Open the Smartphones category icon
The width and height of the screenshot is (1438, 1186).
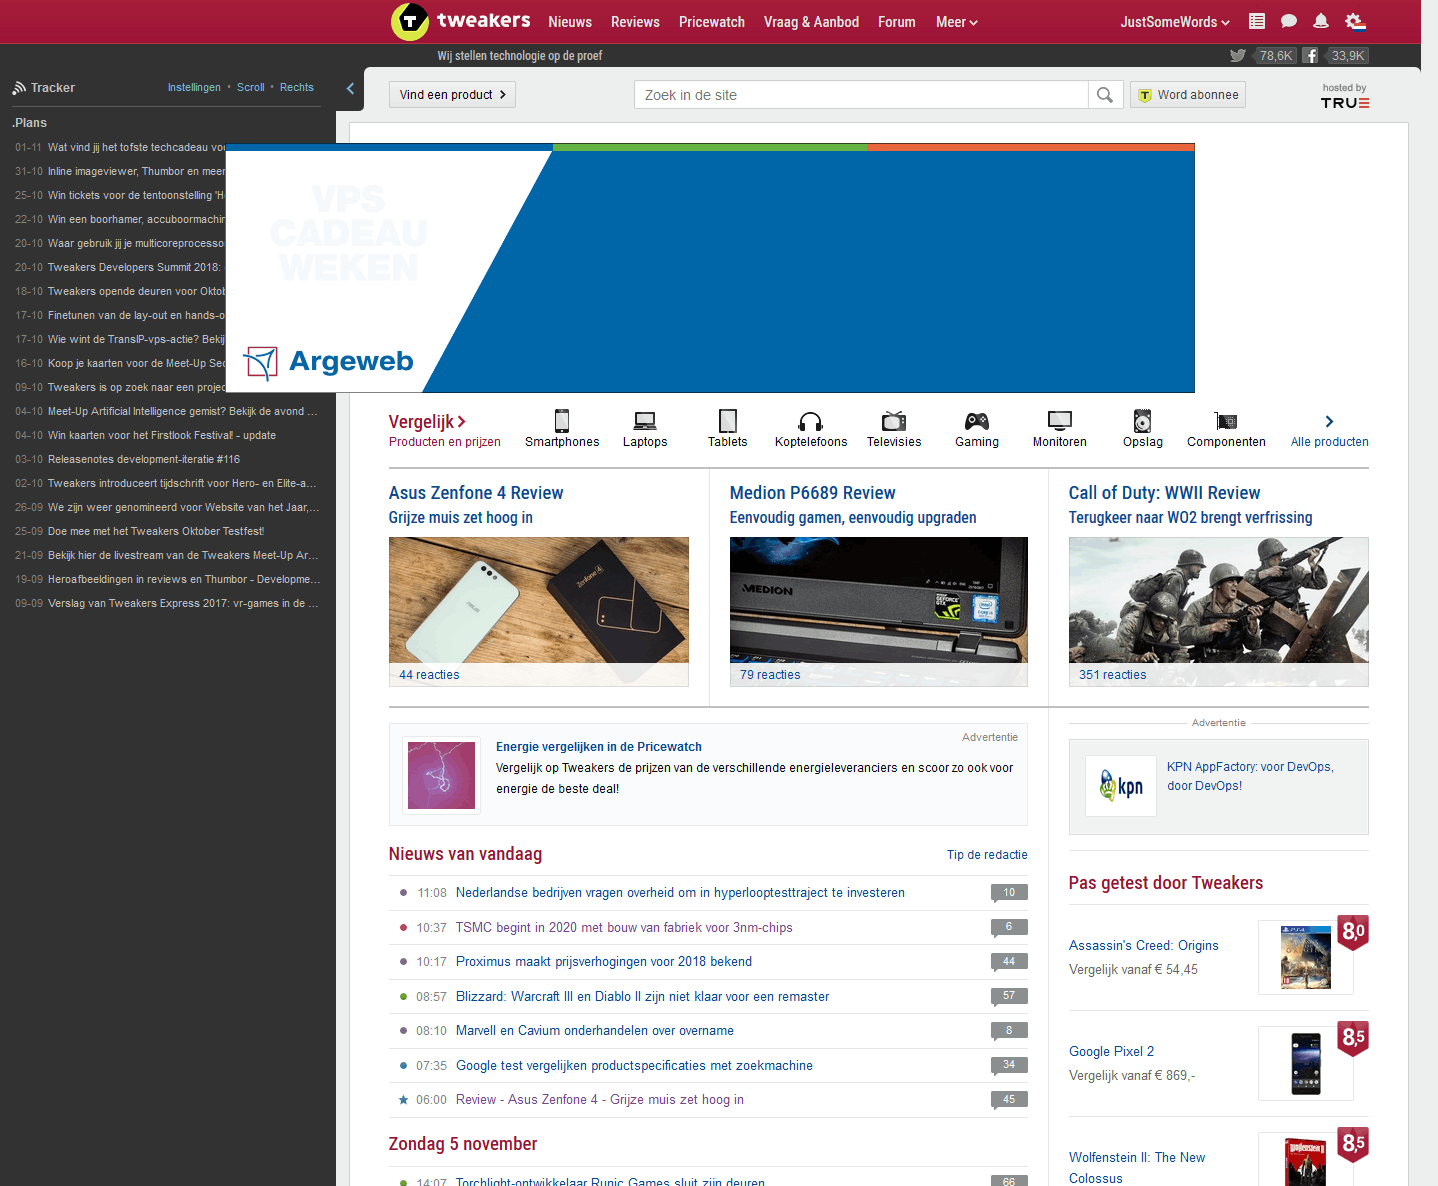[x=562, y=421]
